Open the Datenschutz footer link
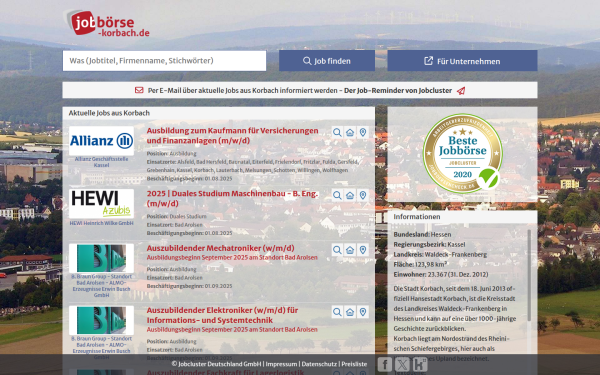The width and height of the screenshot is (600, 375). click(319, 364)
